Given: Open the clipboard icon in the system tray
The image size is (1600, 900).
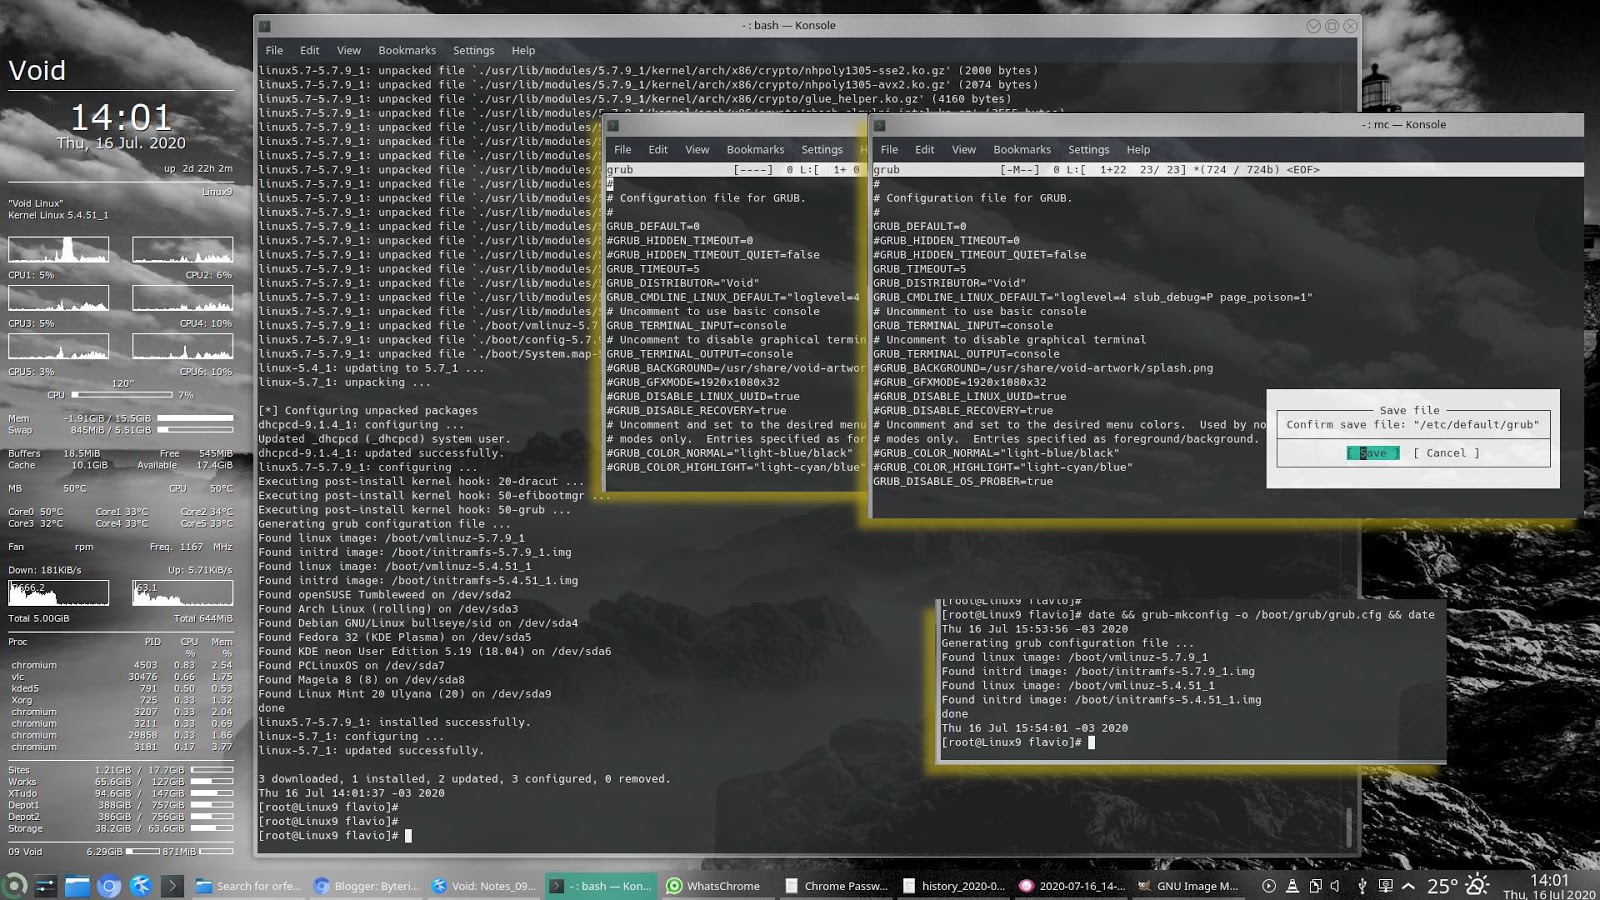Looking at the screenshot, I should pos(1316,886).
